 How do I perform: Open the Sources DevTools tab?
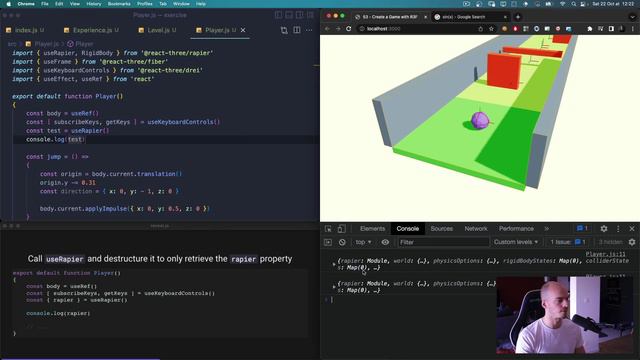click(442, 229)
